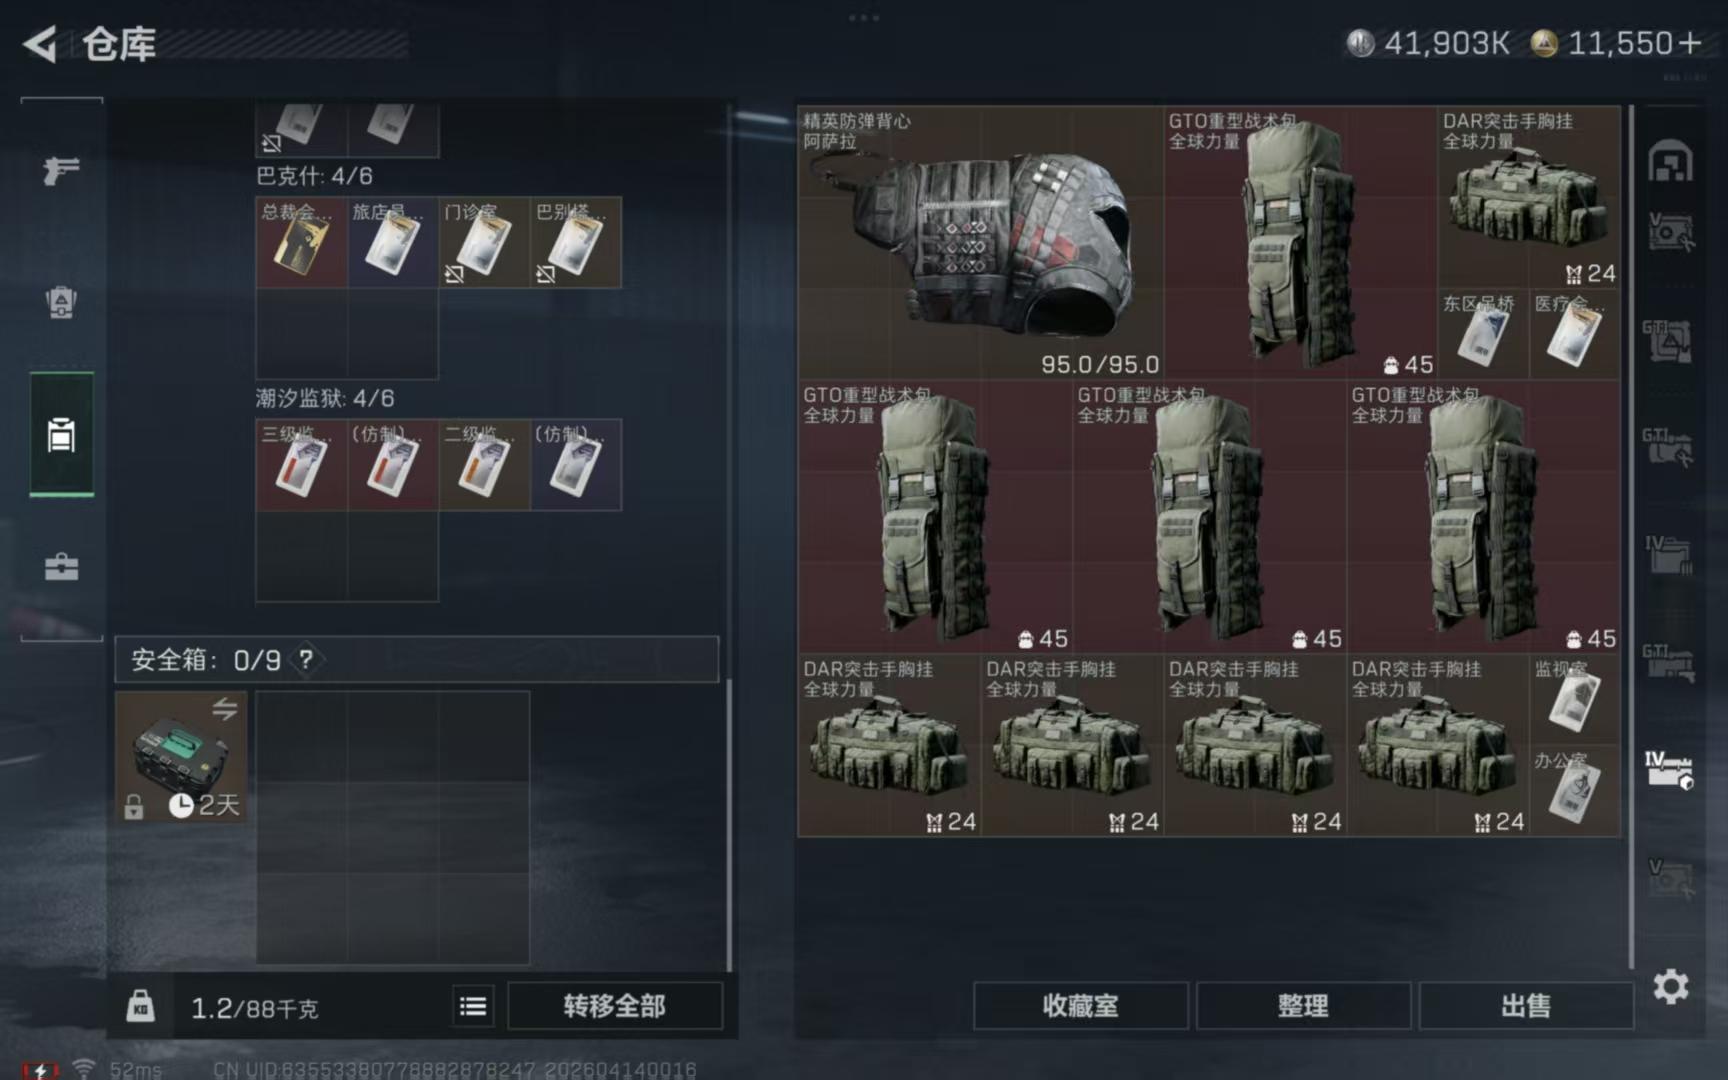This screenshot has height=1080, width=1728.
Task: Select the safe box case with 2天 timer
Action: [x=181, y=757]
